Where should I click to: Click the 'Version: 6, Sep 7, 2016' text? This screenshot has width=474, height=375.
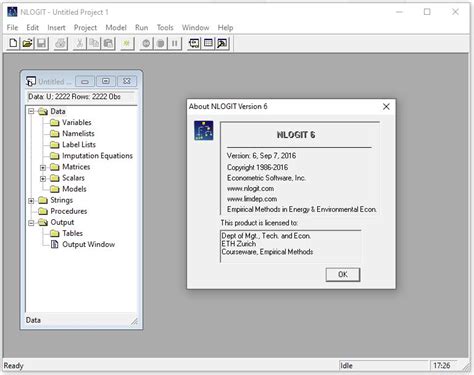pos(261,156)
